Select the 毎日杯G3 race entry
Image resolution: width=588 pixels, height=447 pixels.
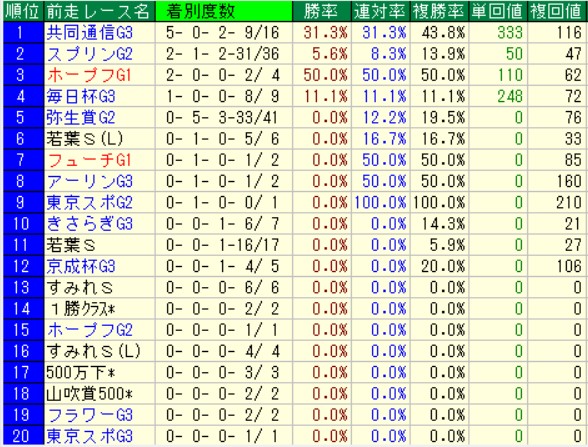tap(81, 97)
